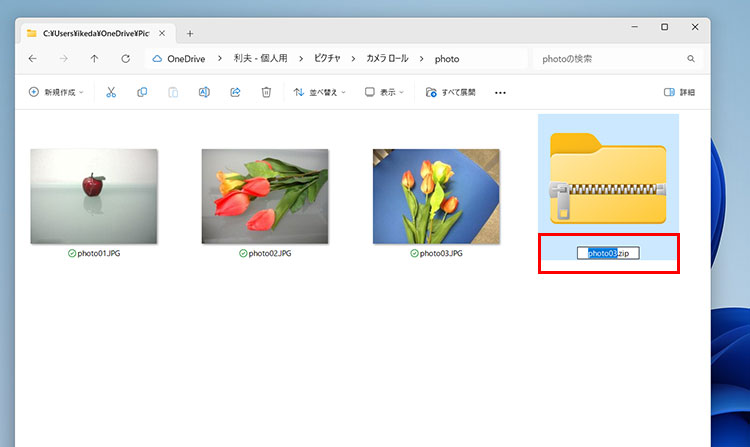
Task: Open the 並べ替え sort dropdown
Action: point(320,92)
